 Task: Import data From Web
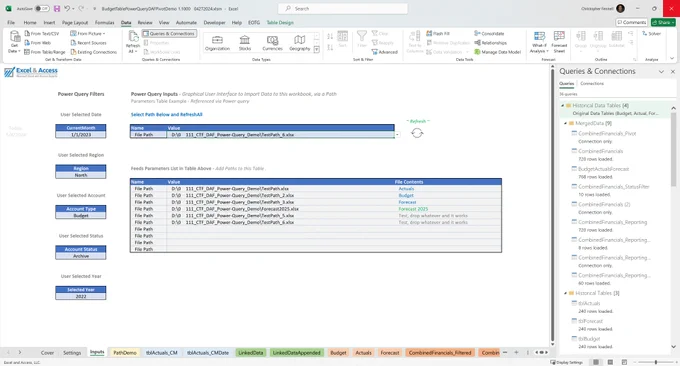coord(38,43)
